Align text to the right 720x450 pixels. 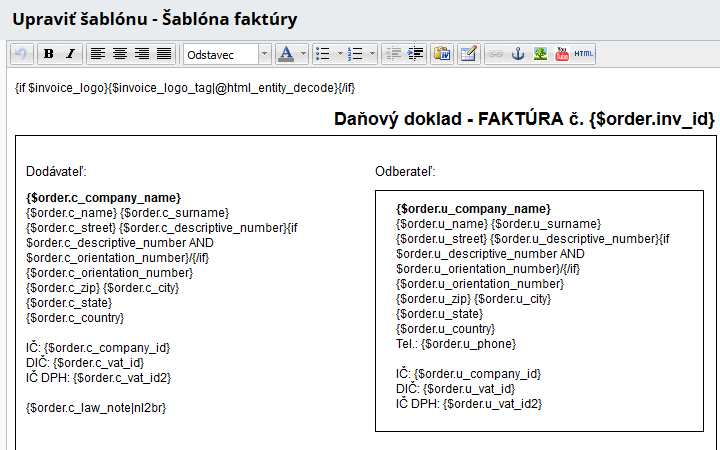pos(142,53)
